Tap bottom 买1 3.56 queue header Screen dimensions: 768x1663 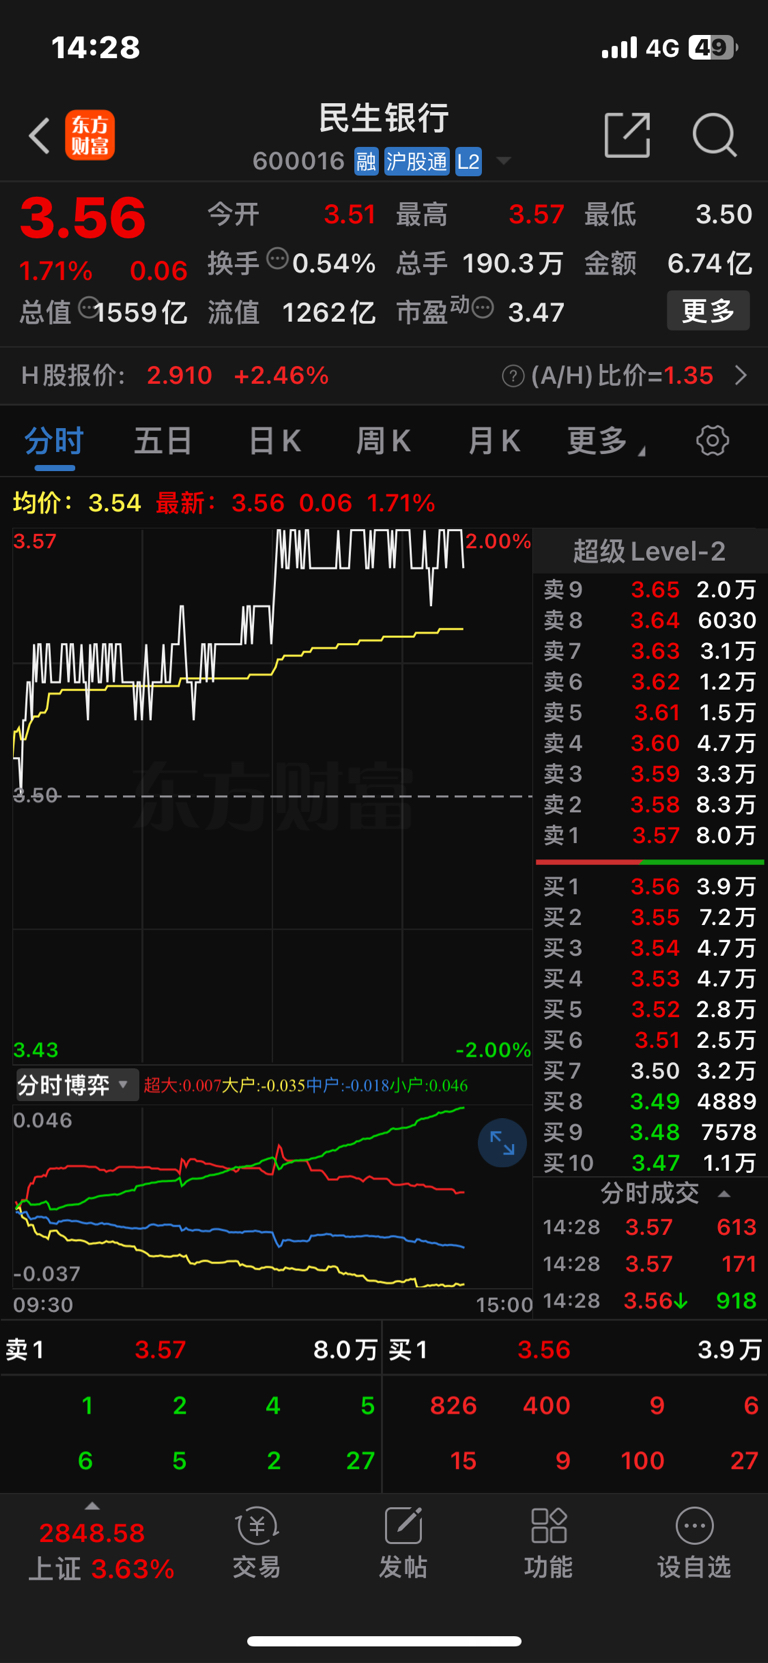(575, 1350)
